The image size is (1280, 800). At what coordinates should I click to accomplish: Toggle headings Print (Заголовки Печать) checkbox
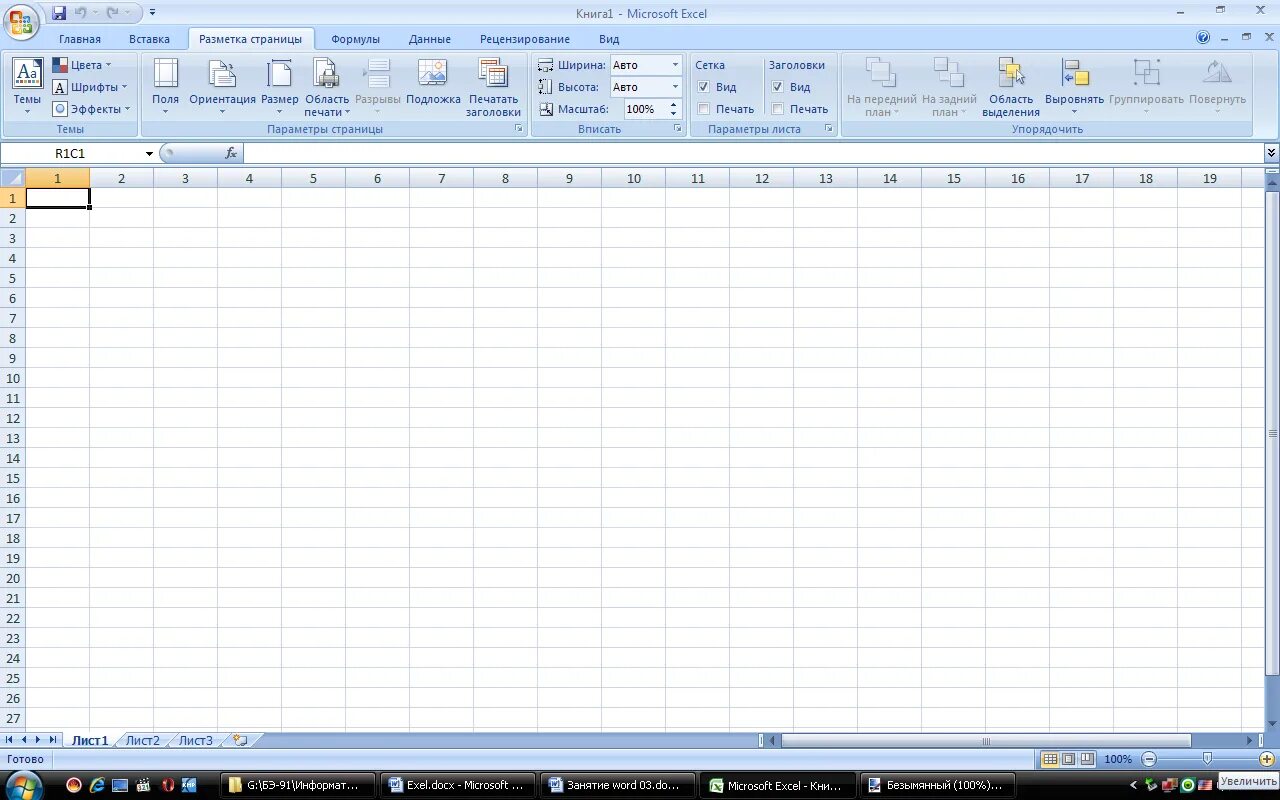[778, 109]
